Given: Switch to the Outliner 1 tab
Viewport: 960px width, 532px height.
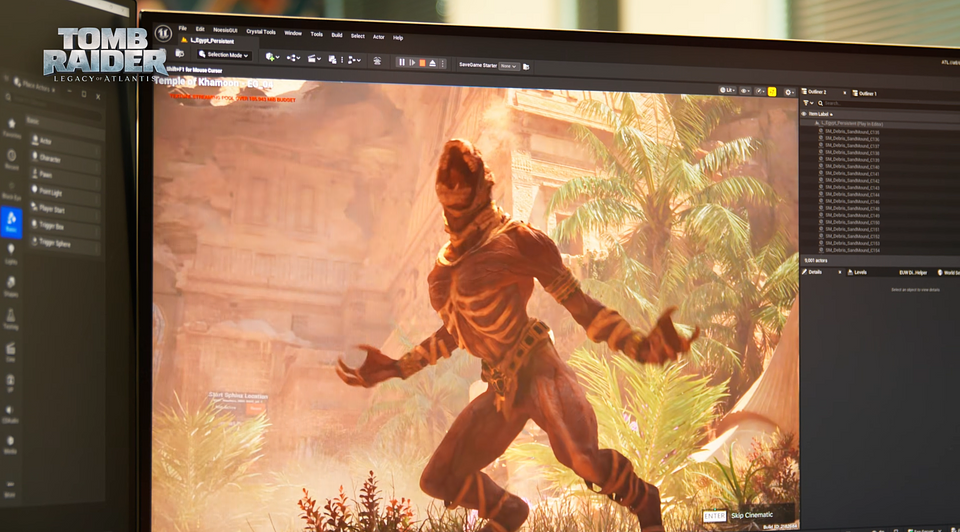Looking at the screenshot, I should pyautogui.click(x=865, y=94).
